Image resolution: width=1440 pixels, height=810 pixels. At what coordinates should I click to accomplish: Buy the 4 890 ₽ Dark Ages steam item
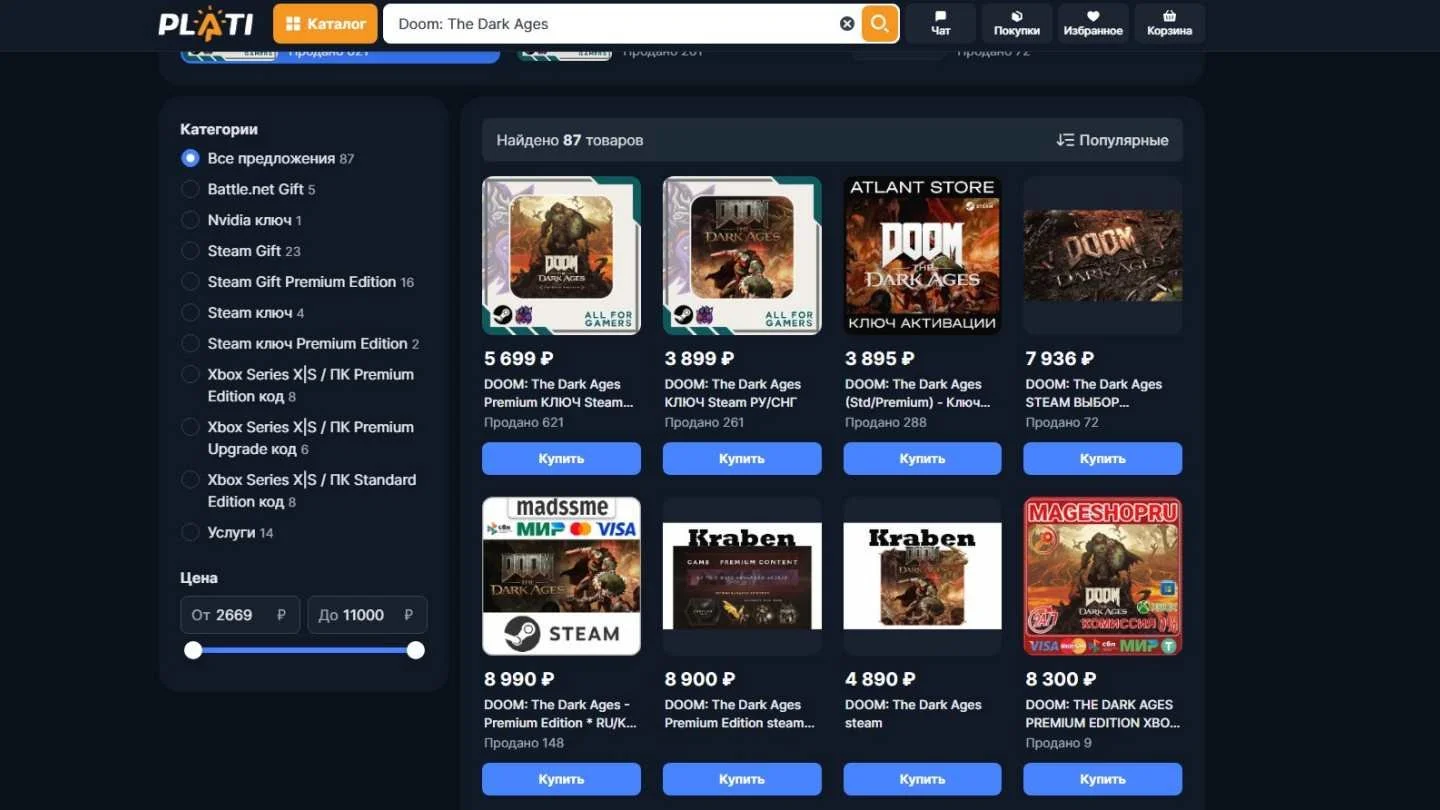click(x=922, y=779)
